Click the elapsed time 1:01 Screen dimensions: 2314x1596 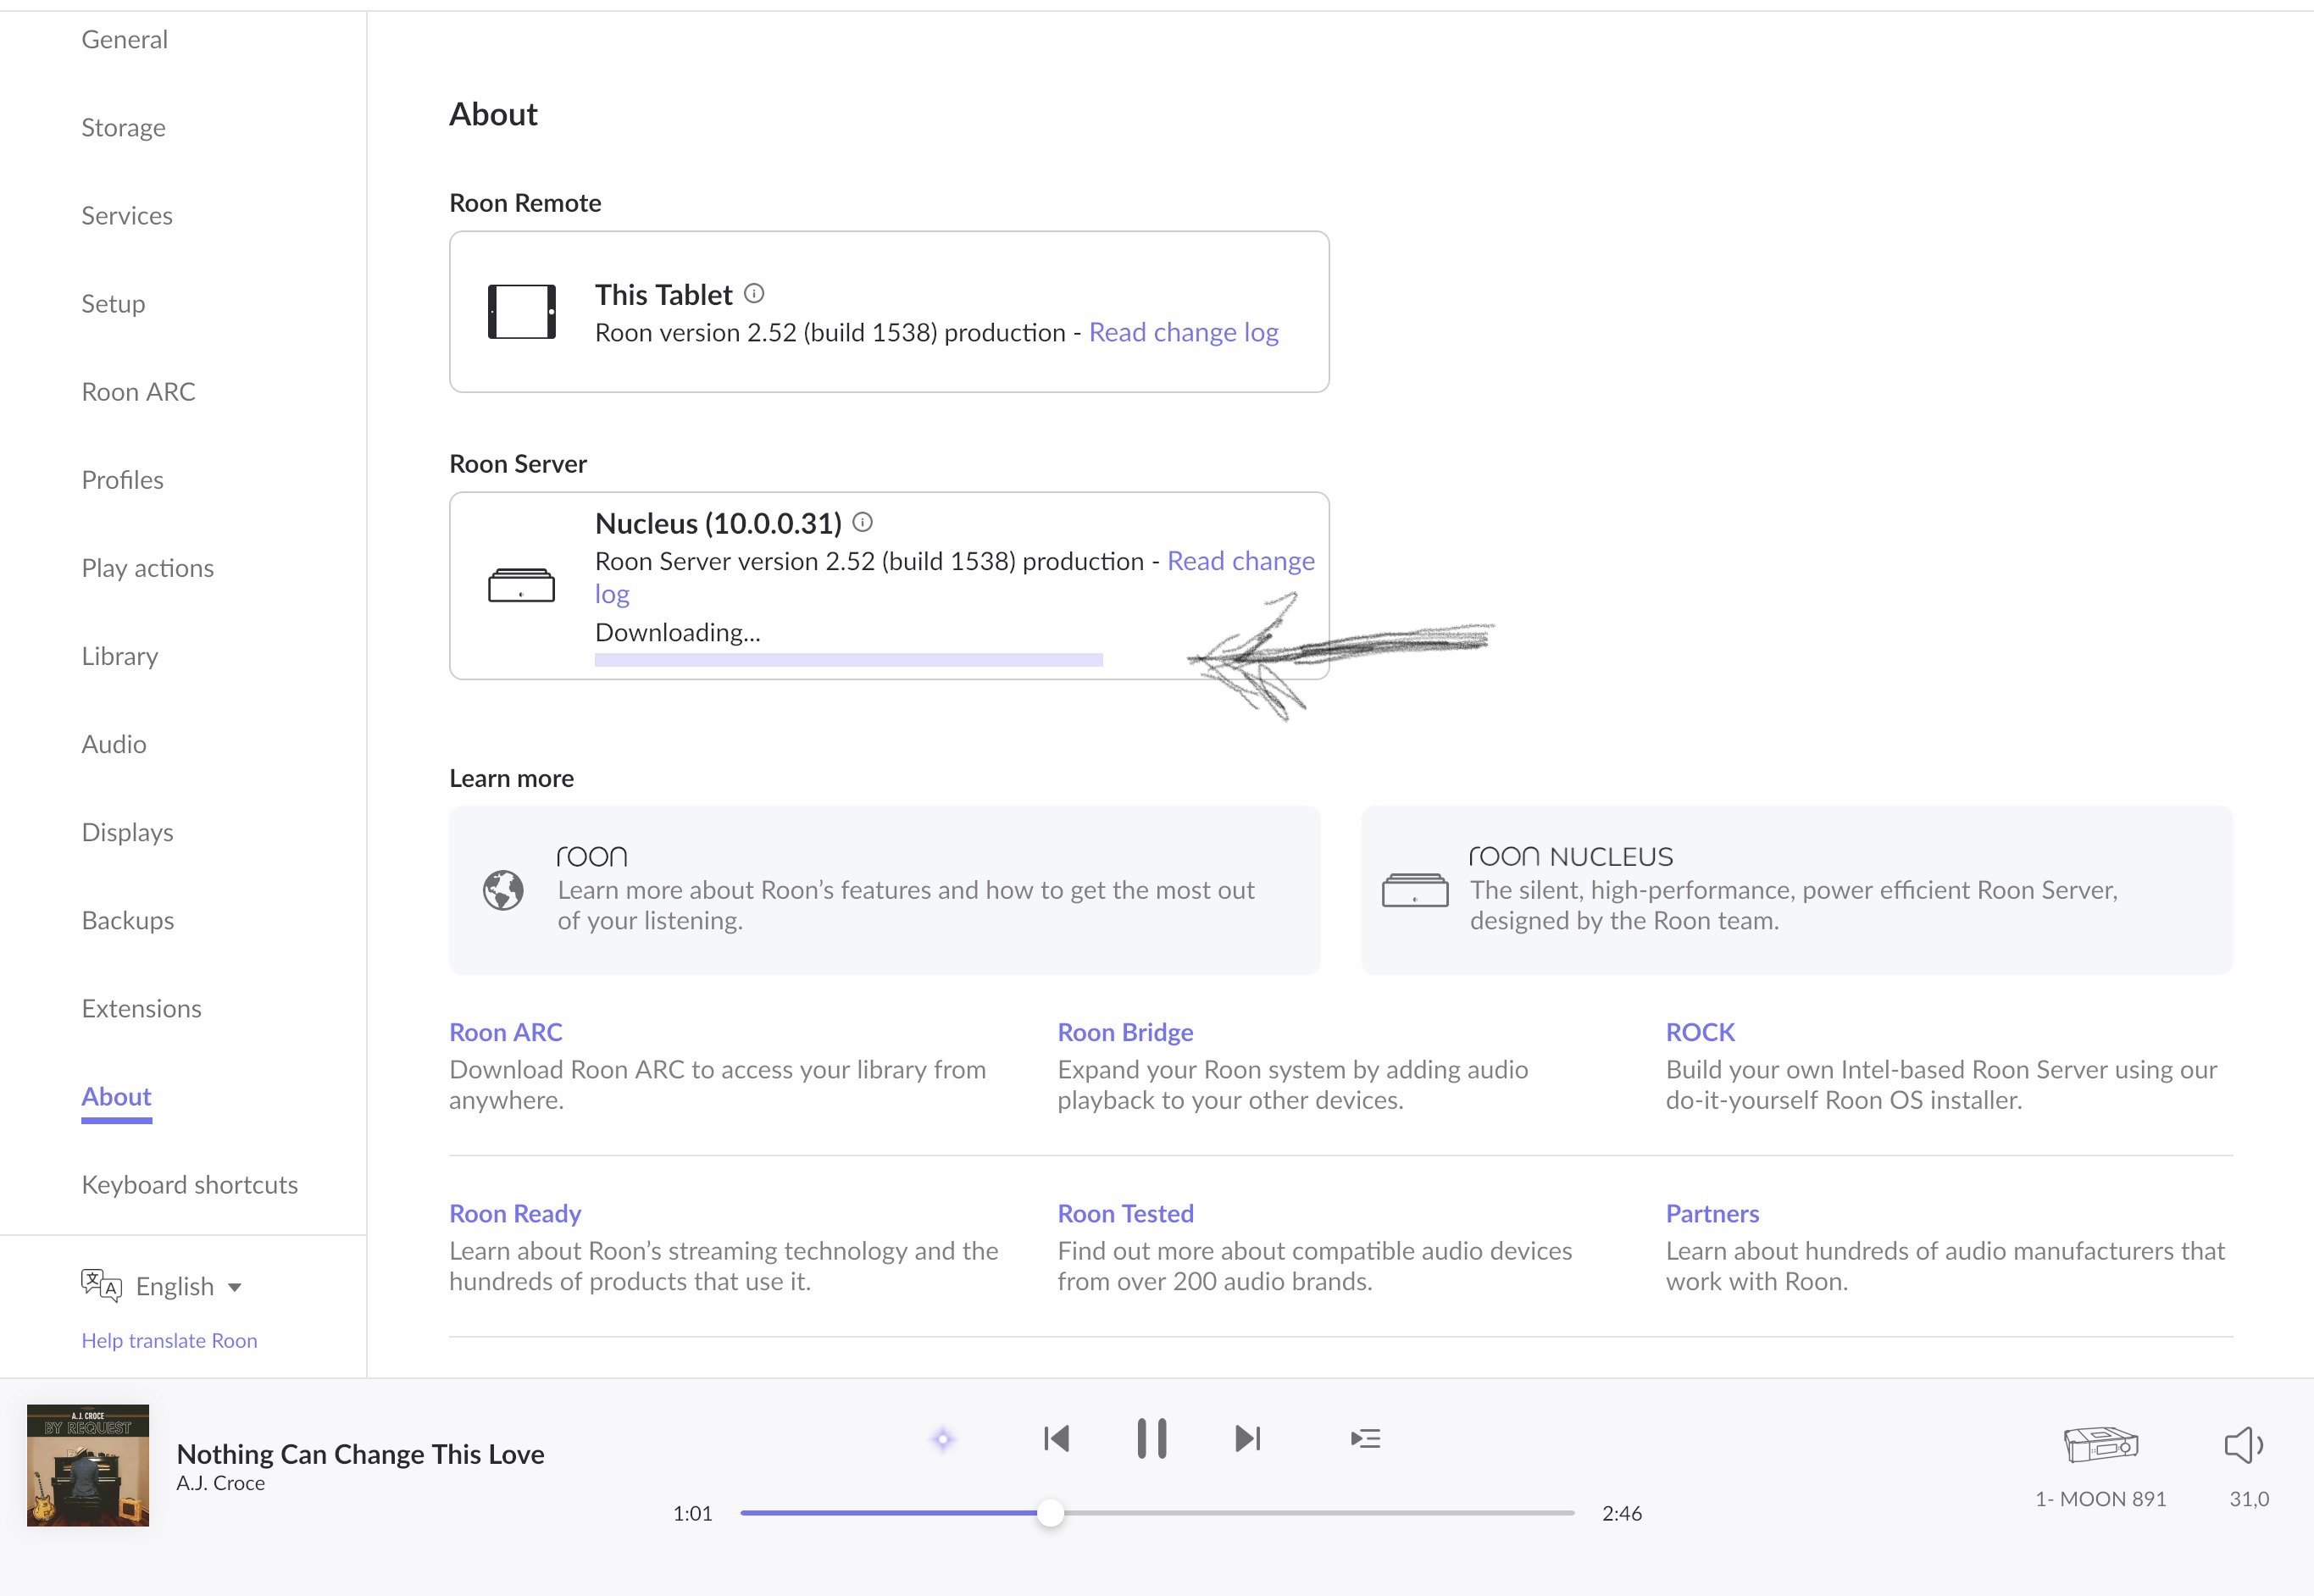point(692,1513)
